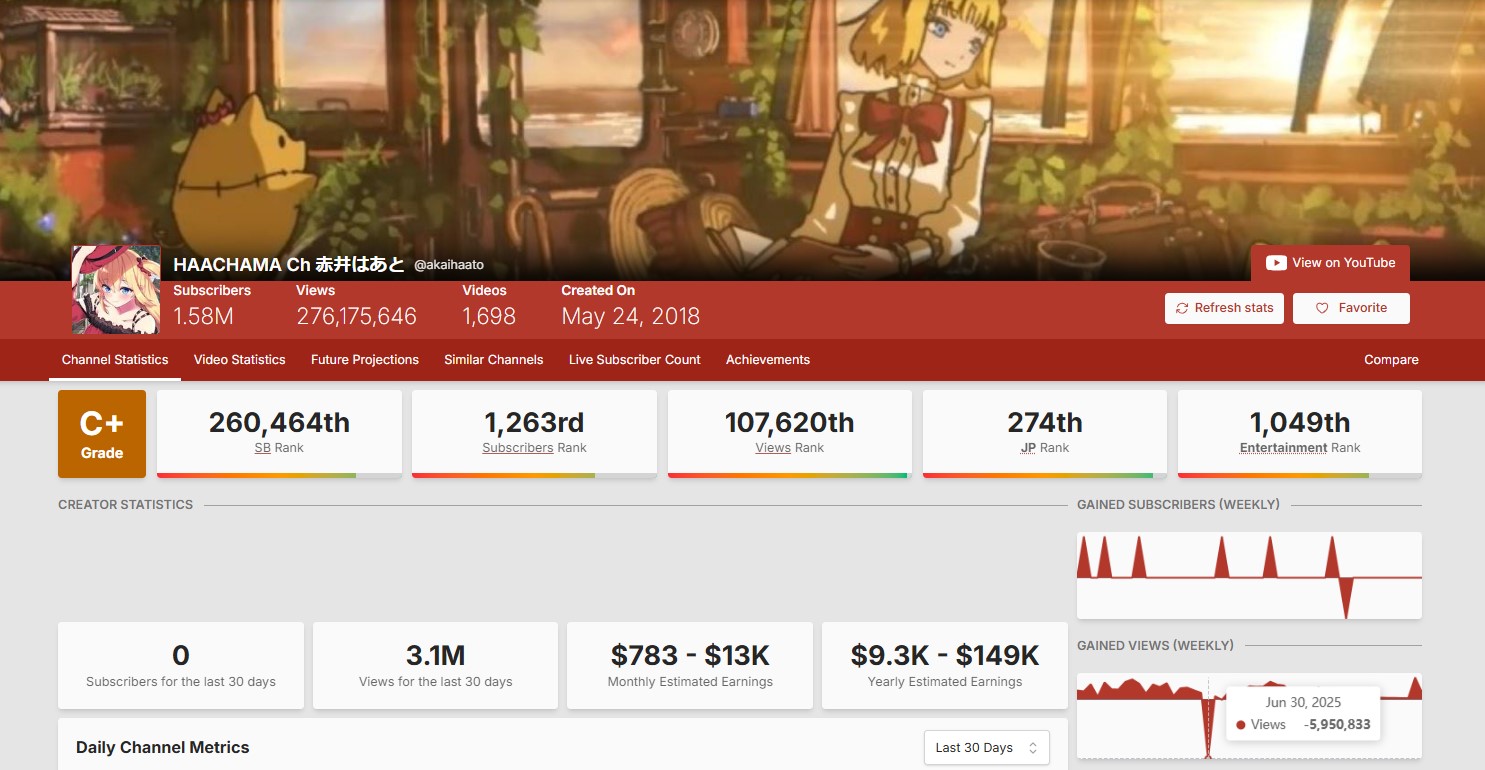Click the May 24, 2018 creation date
Viewport: 1485px width, 770px height.
click(x=630, y=317)
